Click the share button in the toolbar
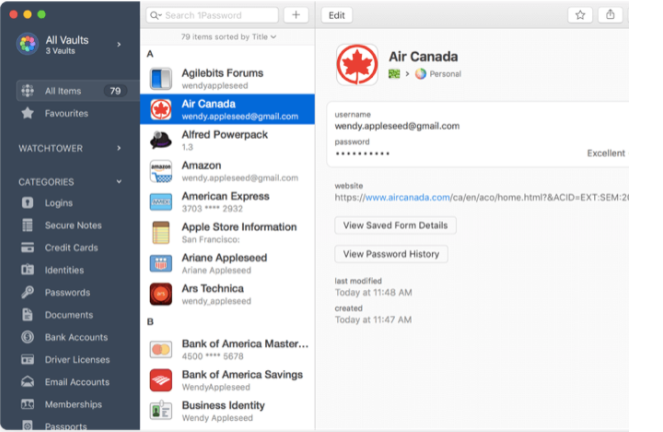The image size is (663, 432). coord(610,15)
